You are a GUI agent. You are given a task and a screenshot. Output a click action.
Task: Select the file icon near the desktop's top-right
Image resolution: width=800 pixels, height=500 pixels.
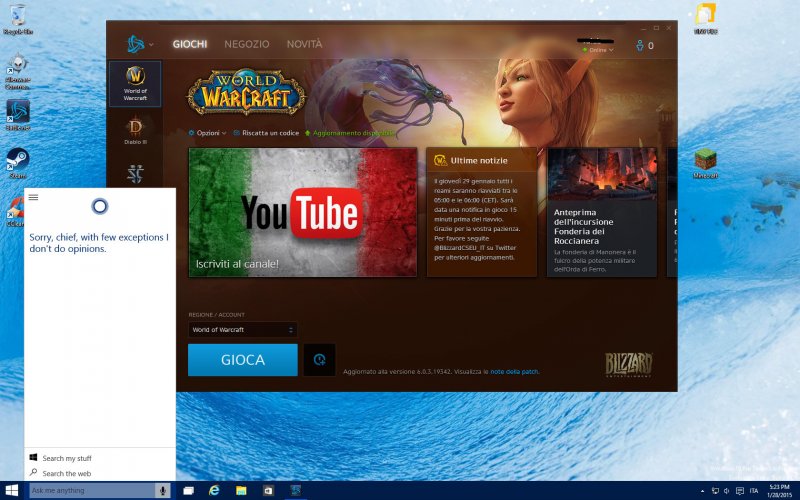[x=706, y=18]
